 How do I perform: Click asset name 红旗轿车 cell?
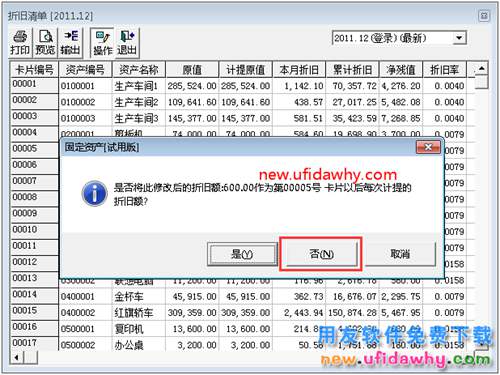coord(139,313)
